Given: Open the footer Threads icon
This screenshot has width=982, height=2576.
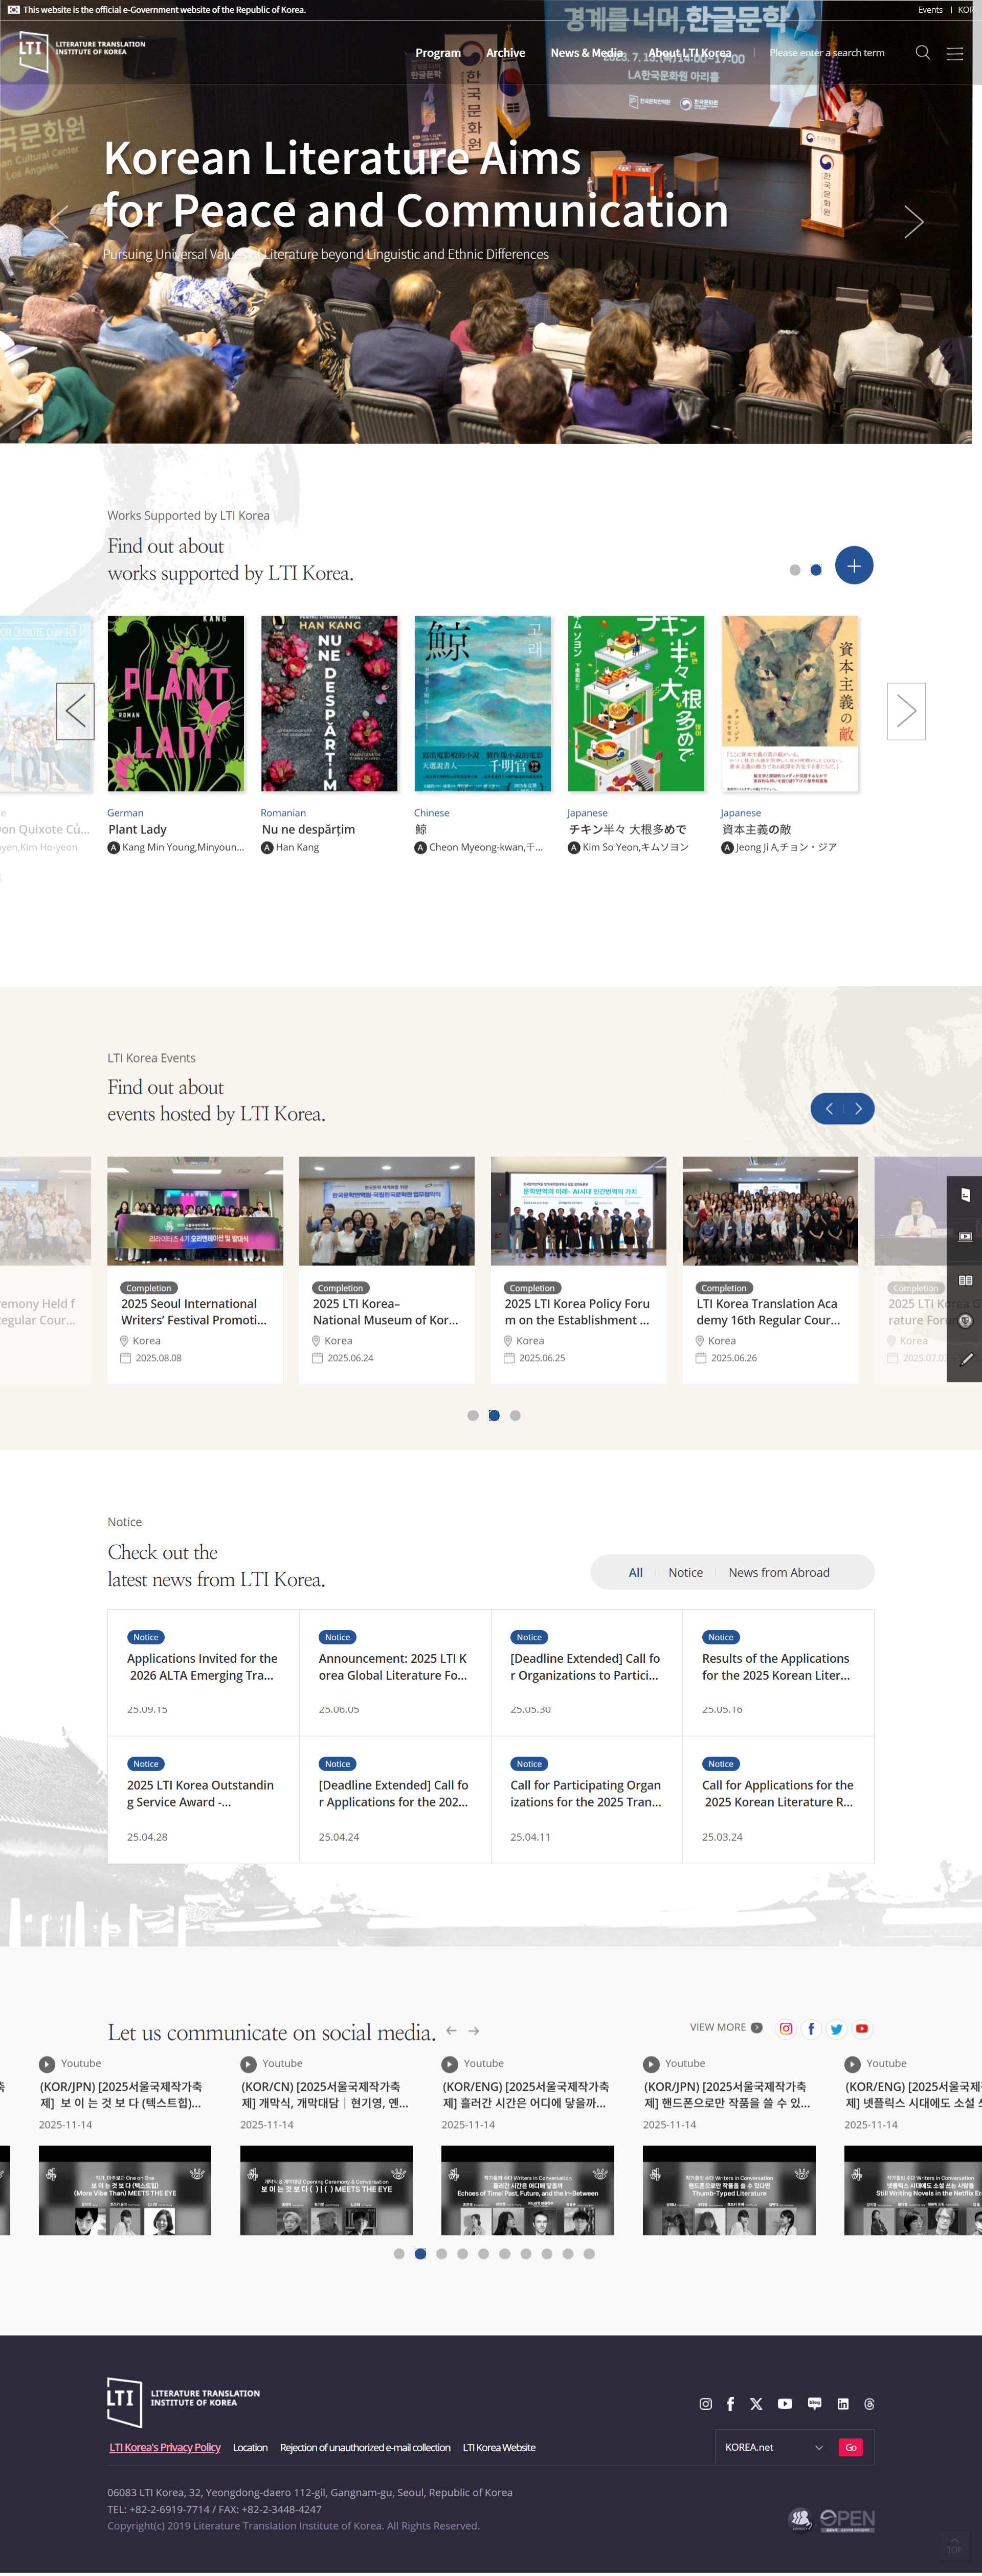Looking at the screenshot, I should (x=869, y=2404).
